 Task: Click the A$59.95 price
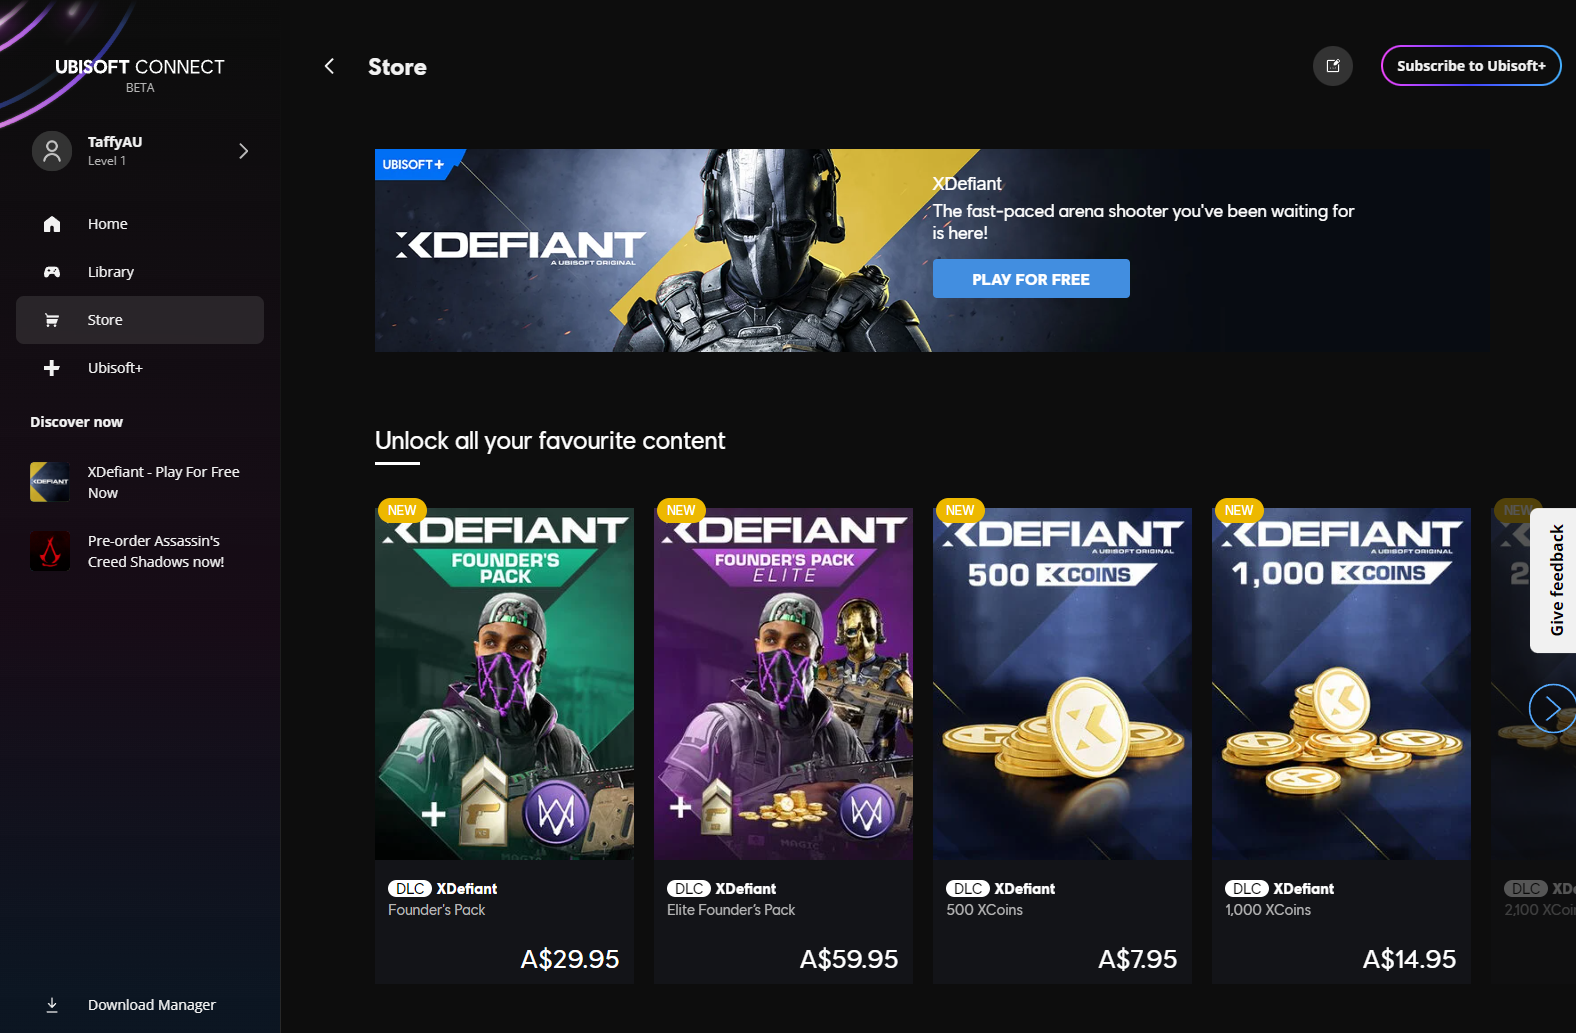pyautogui.click(x=849, y=959)
